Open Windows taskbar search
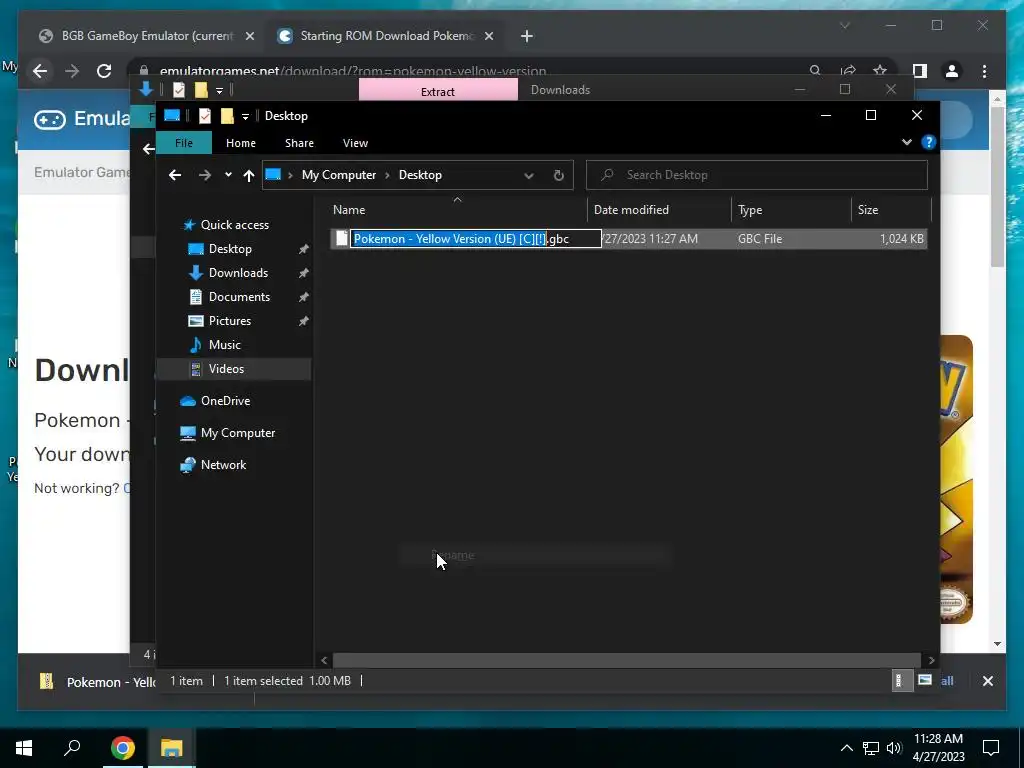 72,748
